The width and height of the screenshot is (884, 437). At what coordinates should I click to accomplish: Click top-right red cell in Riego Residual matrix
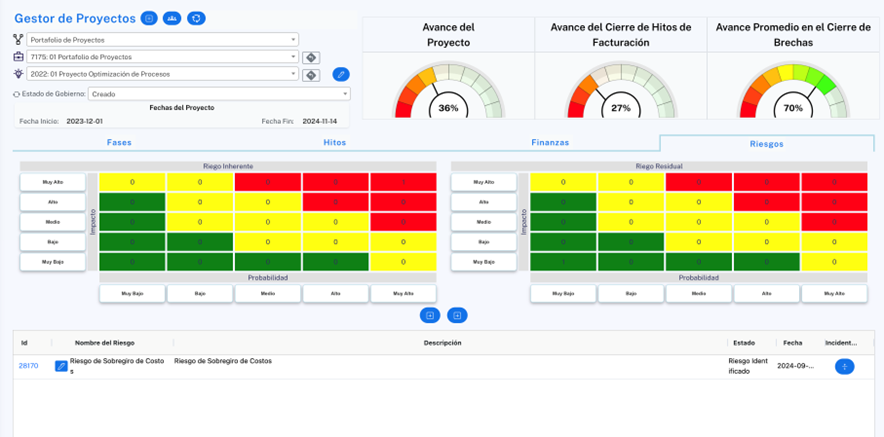click(x=834, y=182)
